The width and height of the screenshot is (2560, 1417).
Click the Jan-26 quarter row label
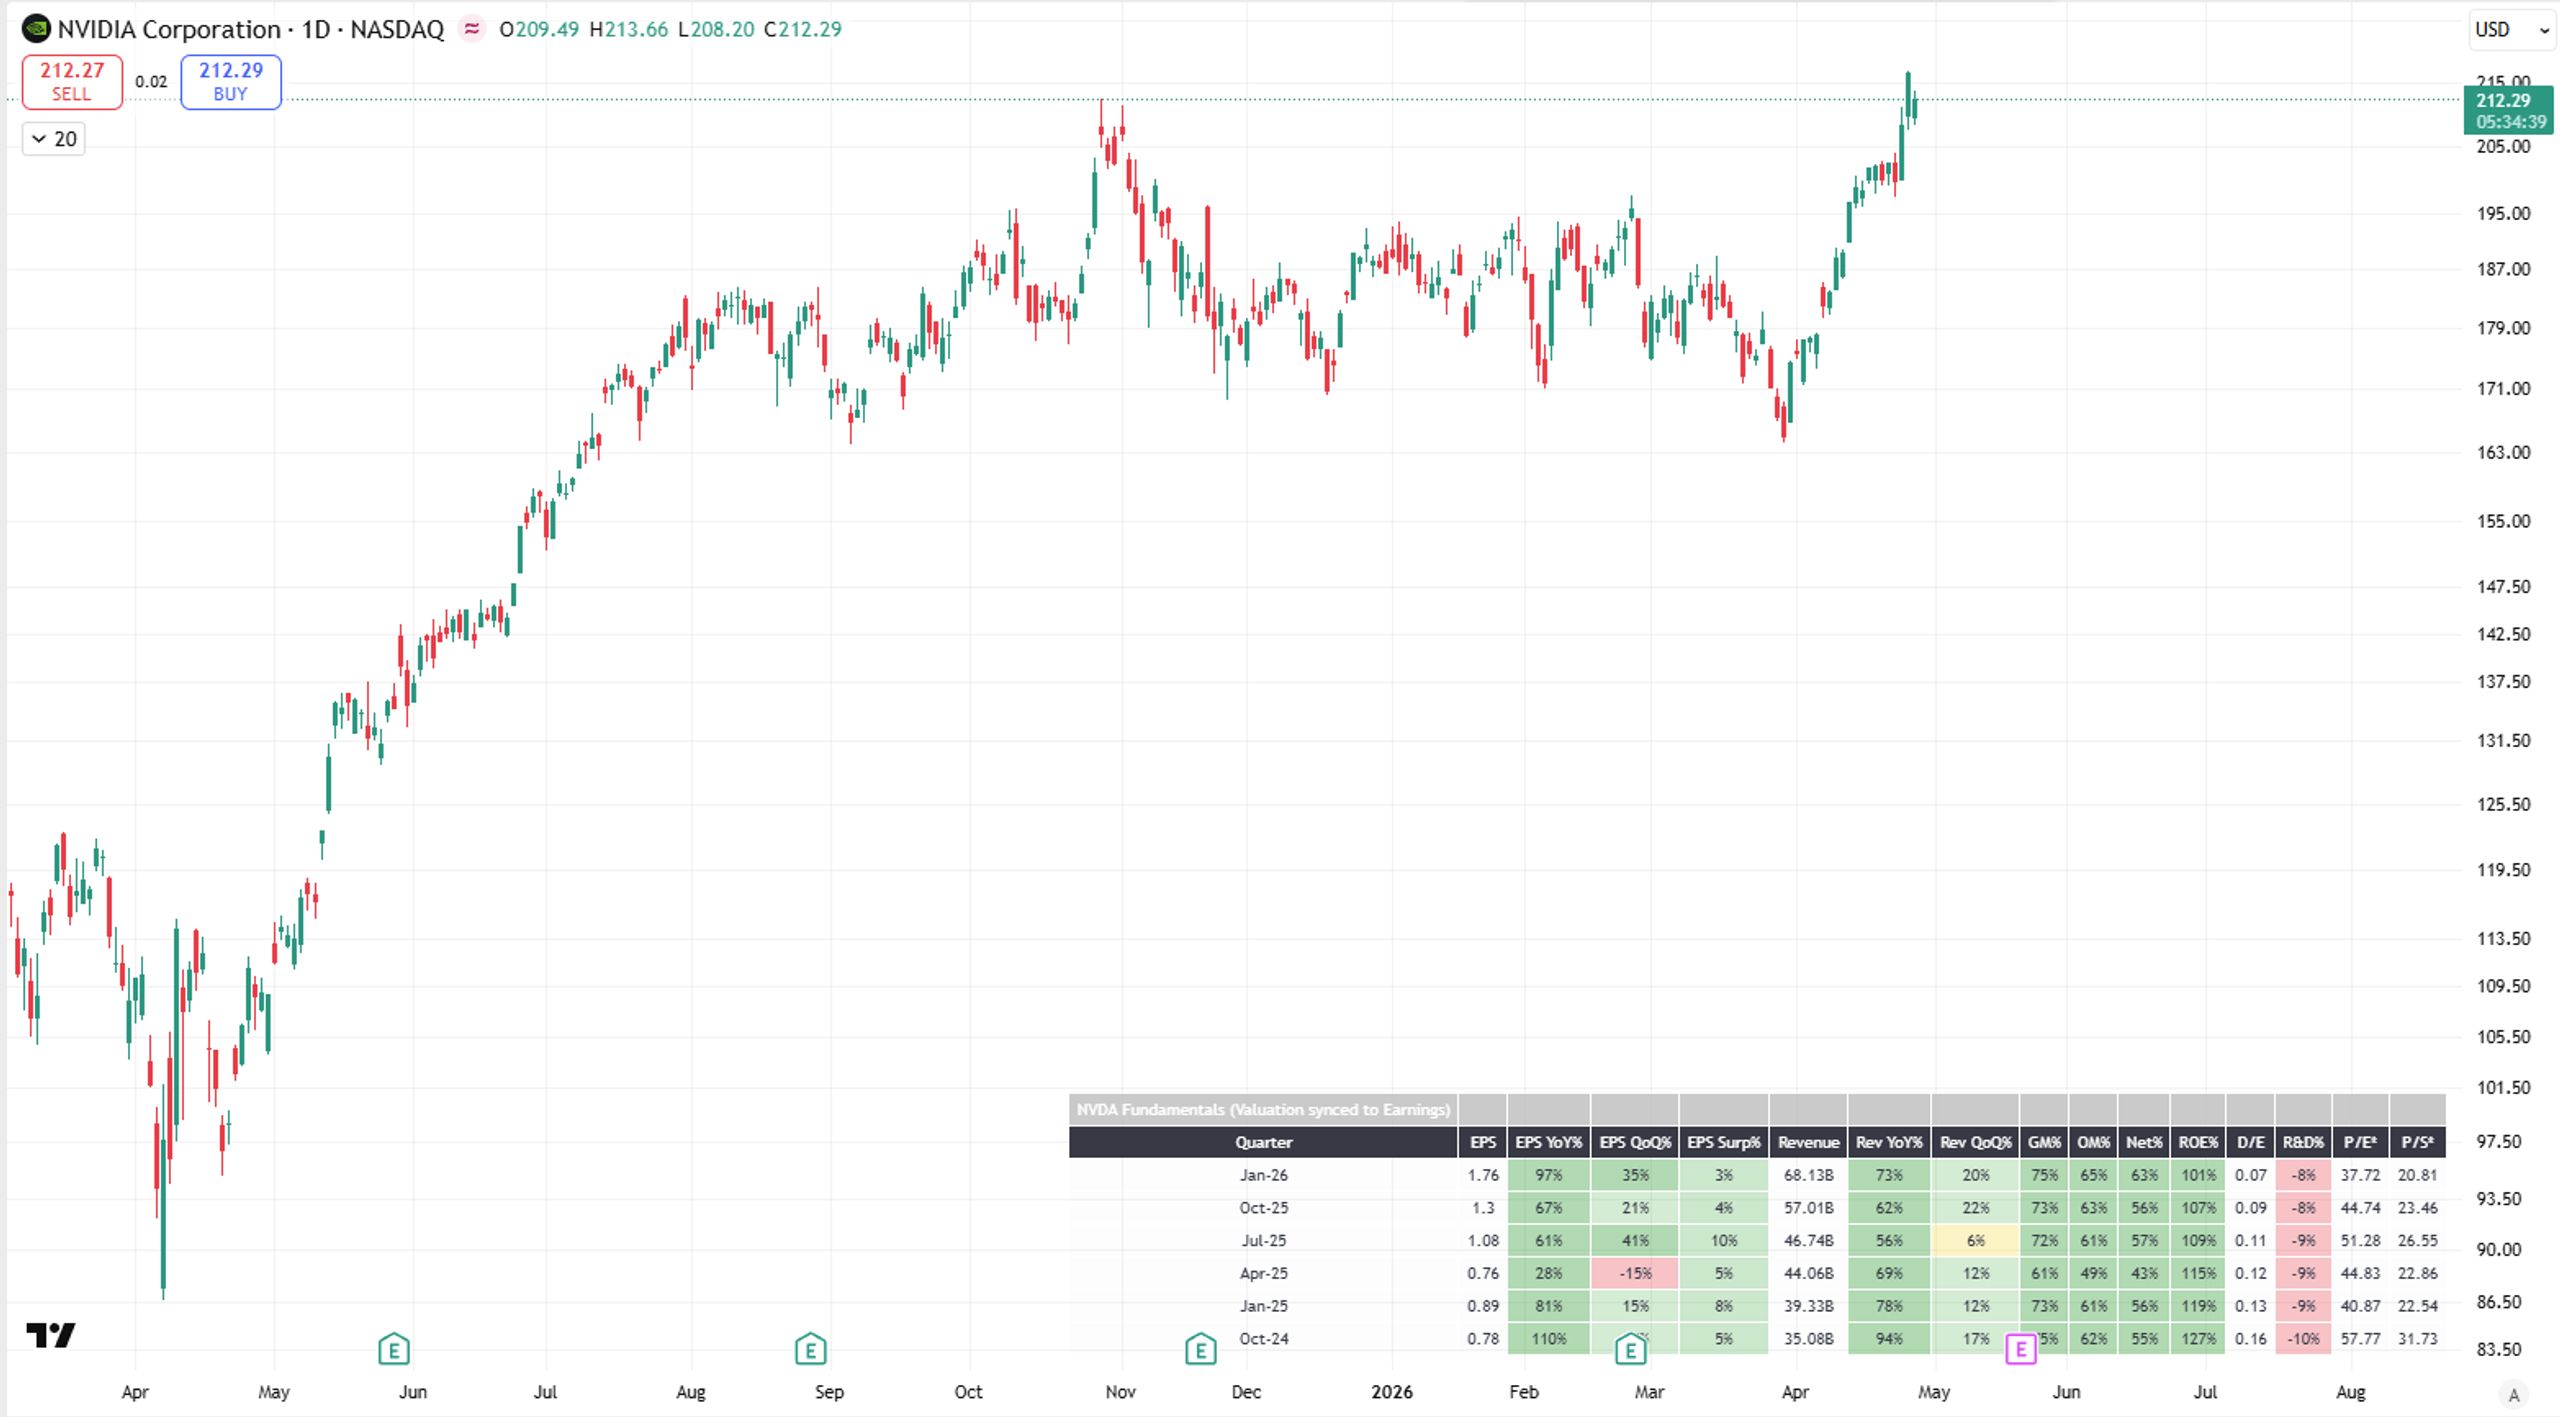click(1263, 1175)
